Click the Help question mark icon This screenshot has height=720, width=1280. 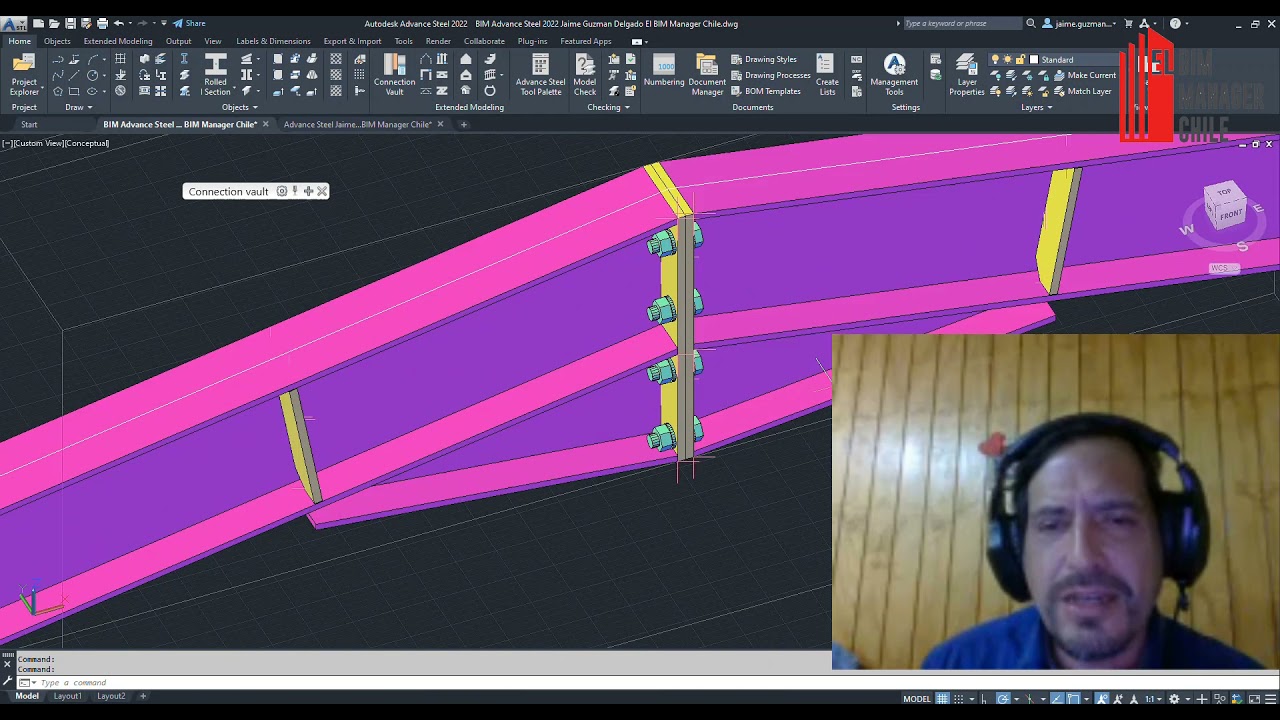point(1175,23)
